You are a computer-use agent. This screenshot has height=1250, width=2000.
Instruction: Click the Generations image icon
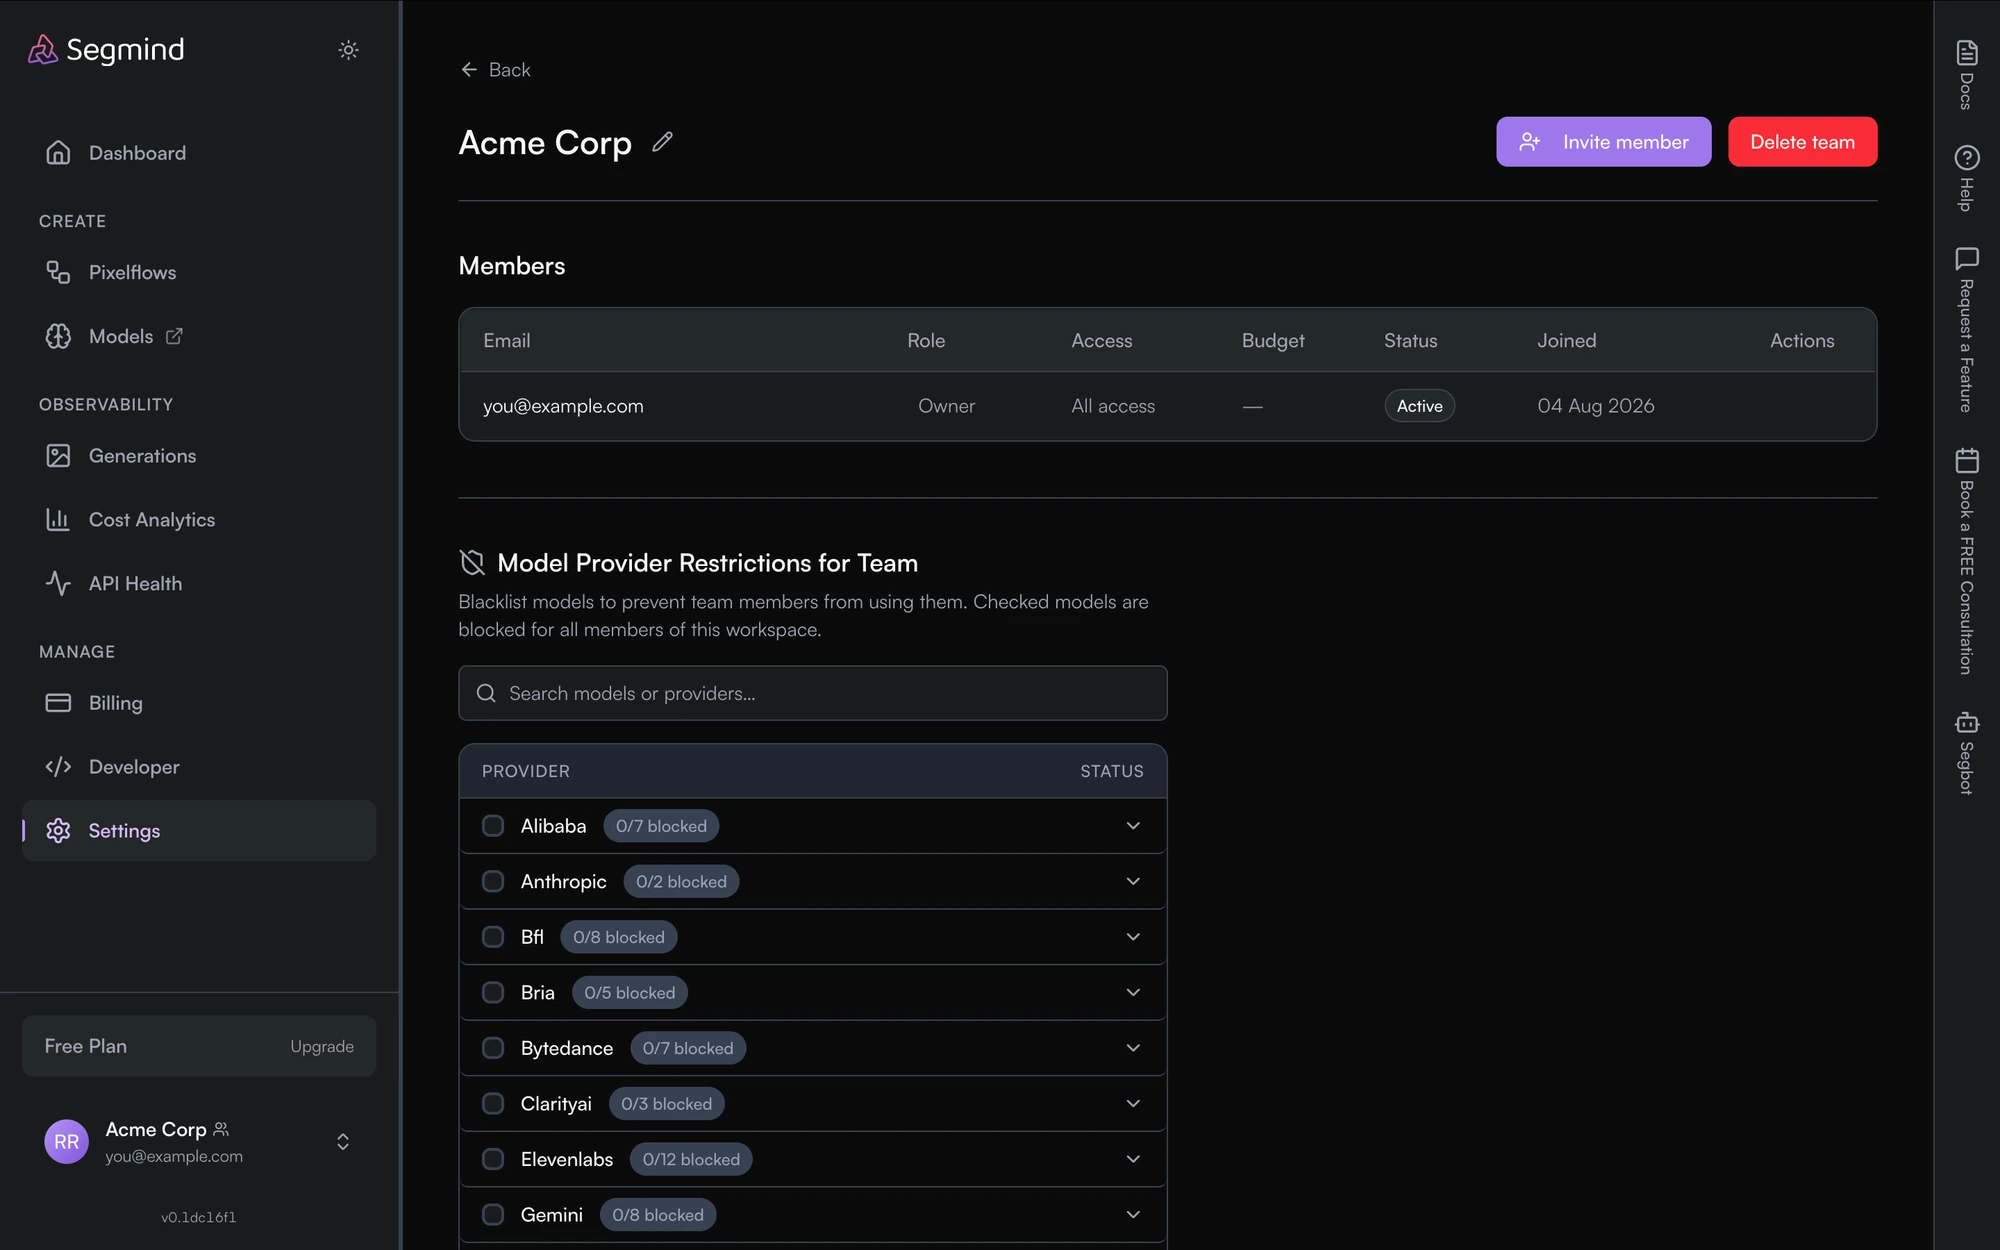58,456
